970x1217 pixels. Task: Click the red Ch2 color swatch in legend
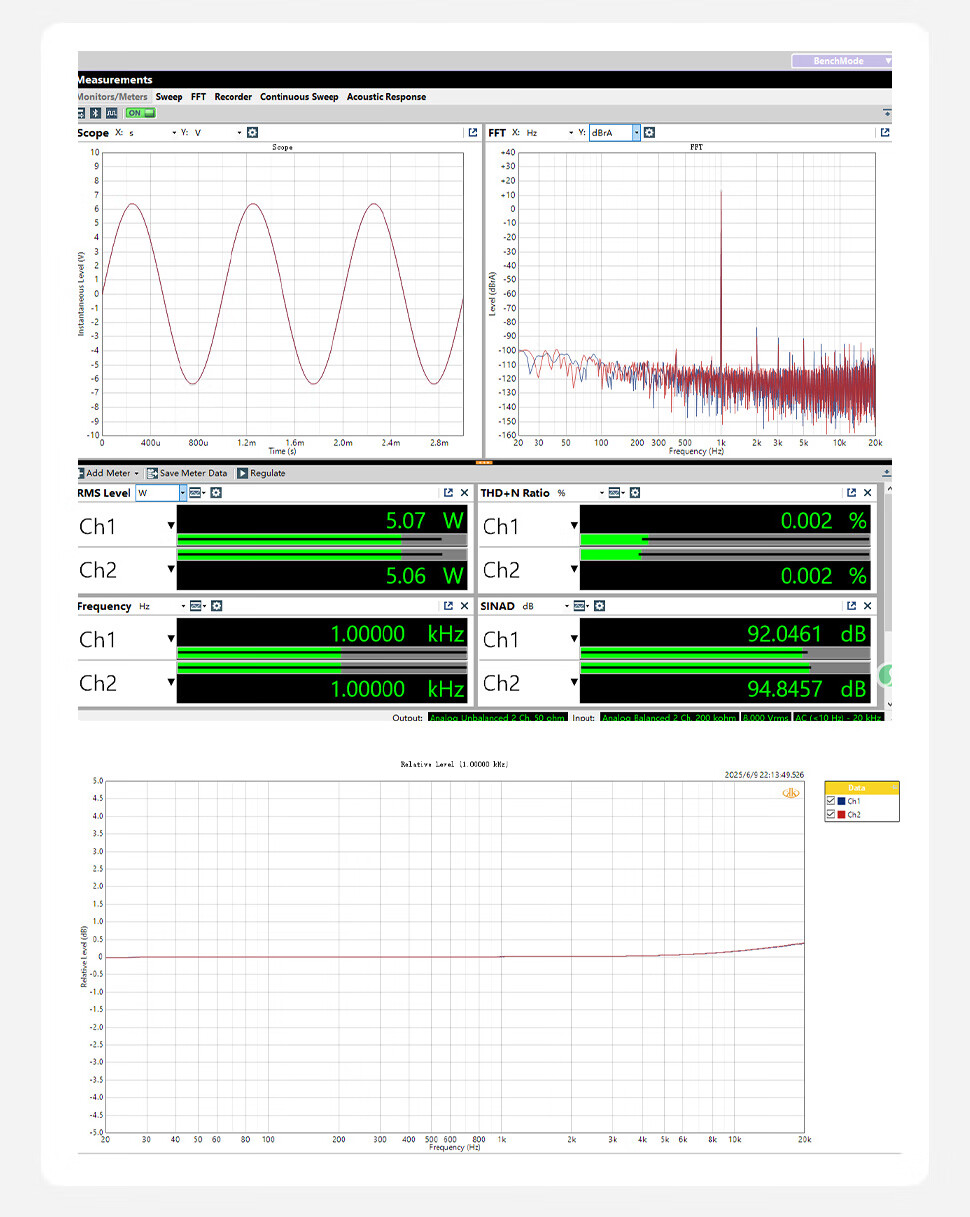tap(842, 815)
